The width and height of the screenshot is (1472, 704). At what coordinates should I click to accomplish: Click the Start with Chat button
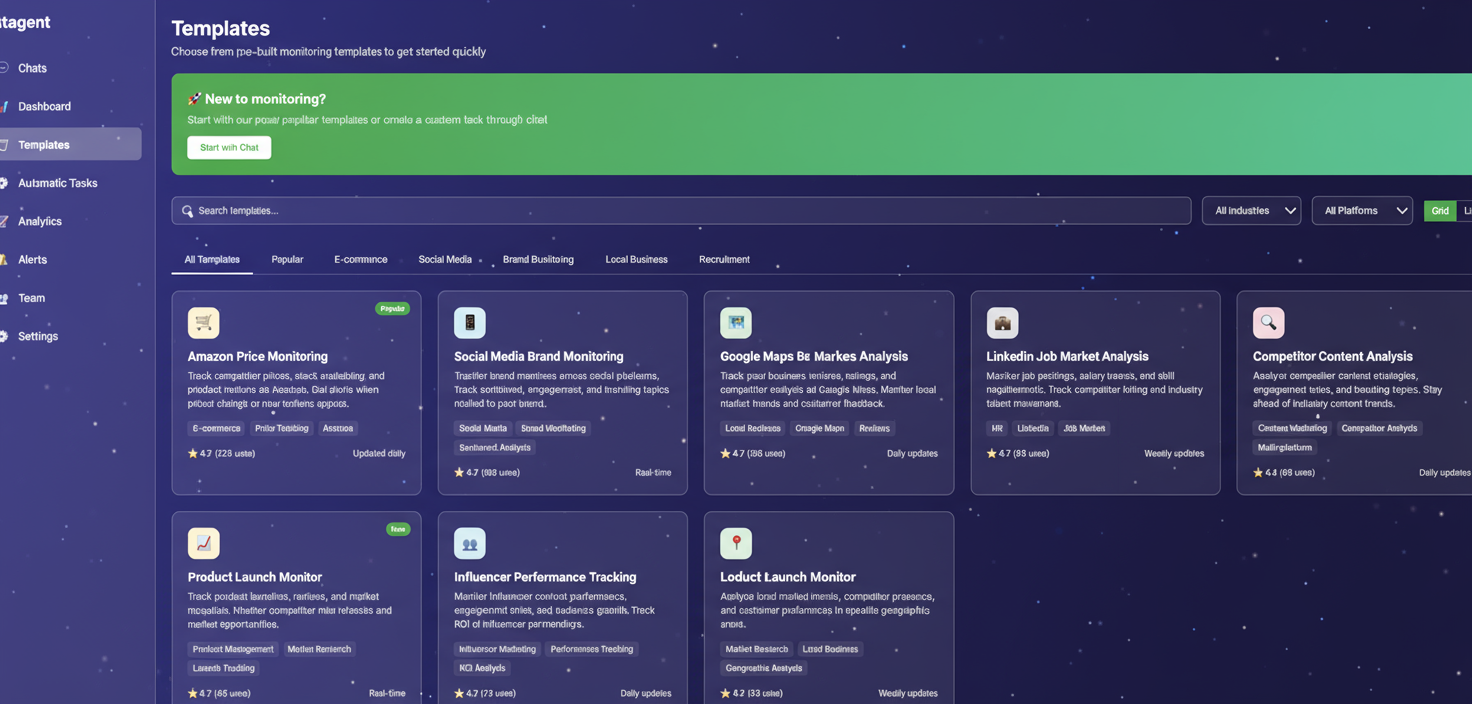point(229,147)
